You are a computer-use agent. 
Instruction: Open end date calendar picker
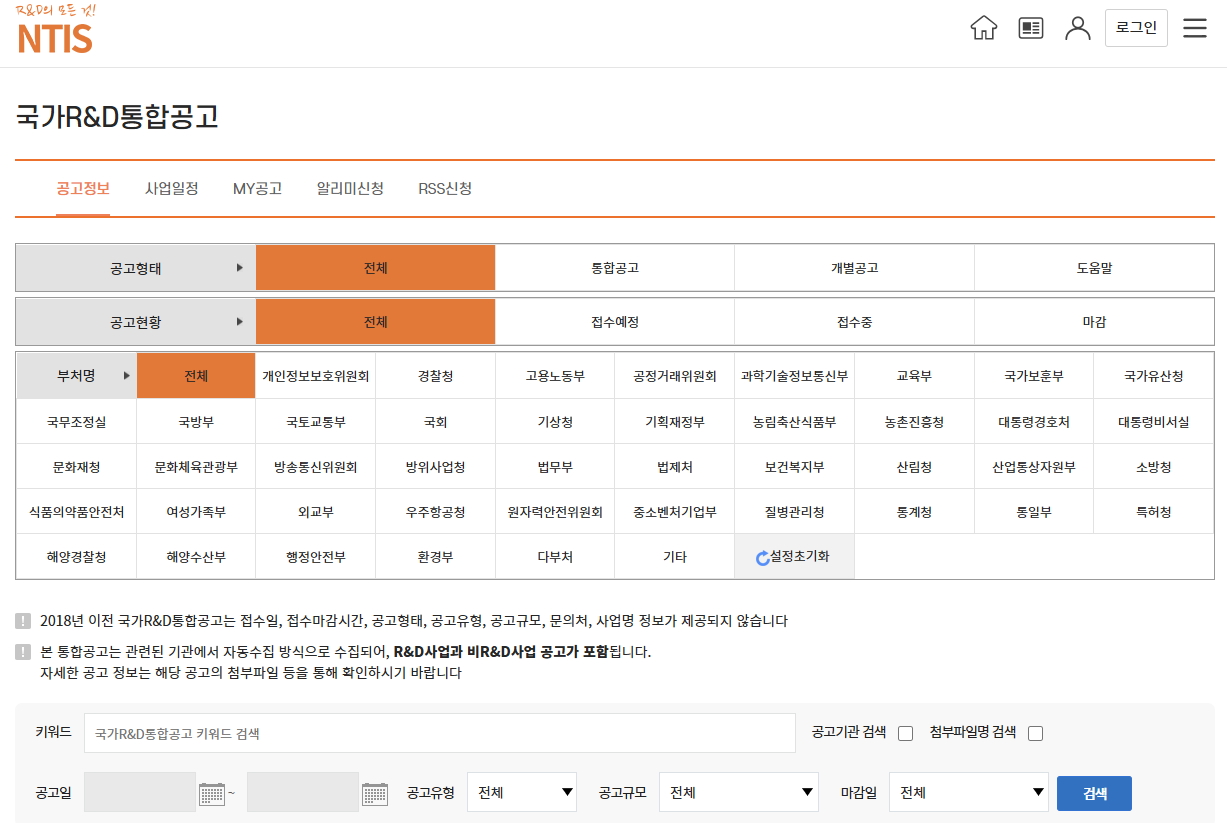click(x=374, y=794)
